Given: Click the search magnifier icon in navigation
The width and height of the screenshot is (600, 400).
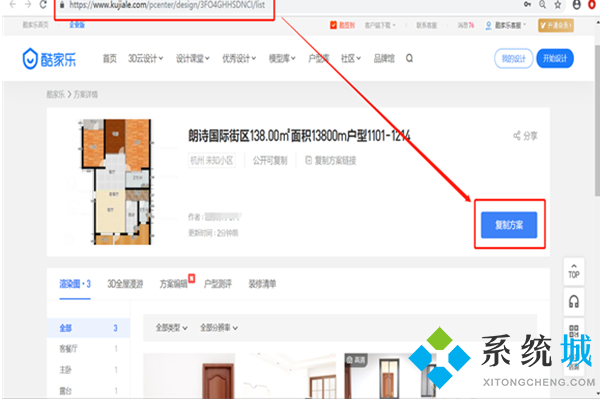Looking at the screenshot, I should click(x=409, y=58).
